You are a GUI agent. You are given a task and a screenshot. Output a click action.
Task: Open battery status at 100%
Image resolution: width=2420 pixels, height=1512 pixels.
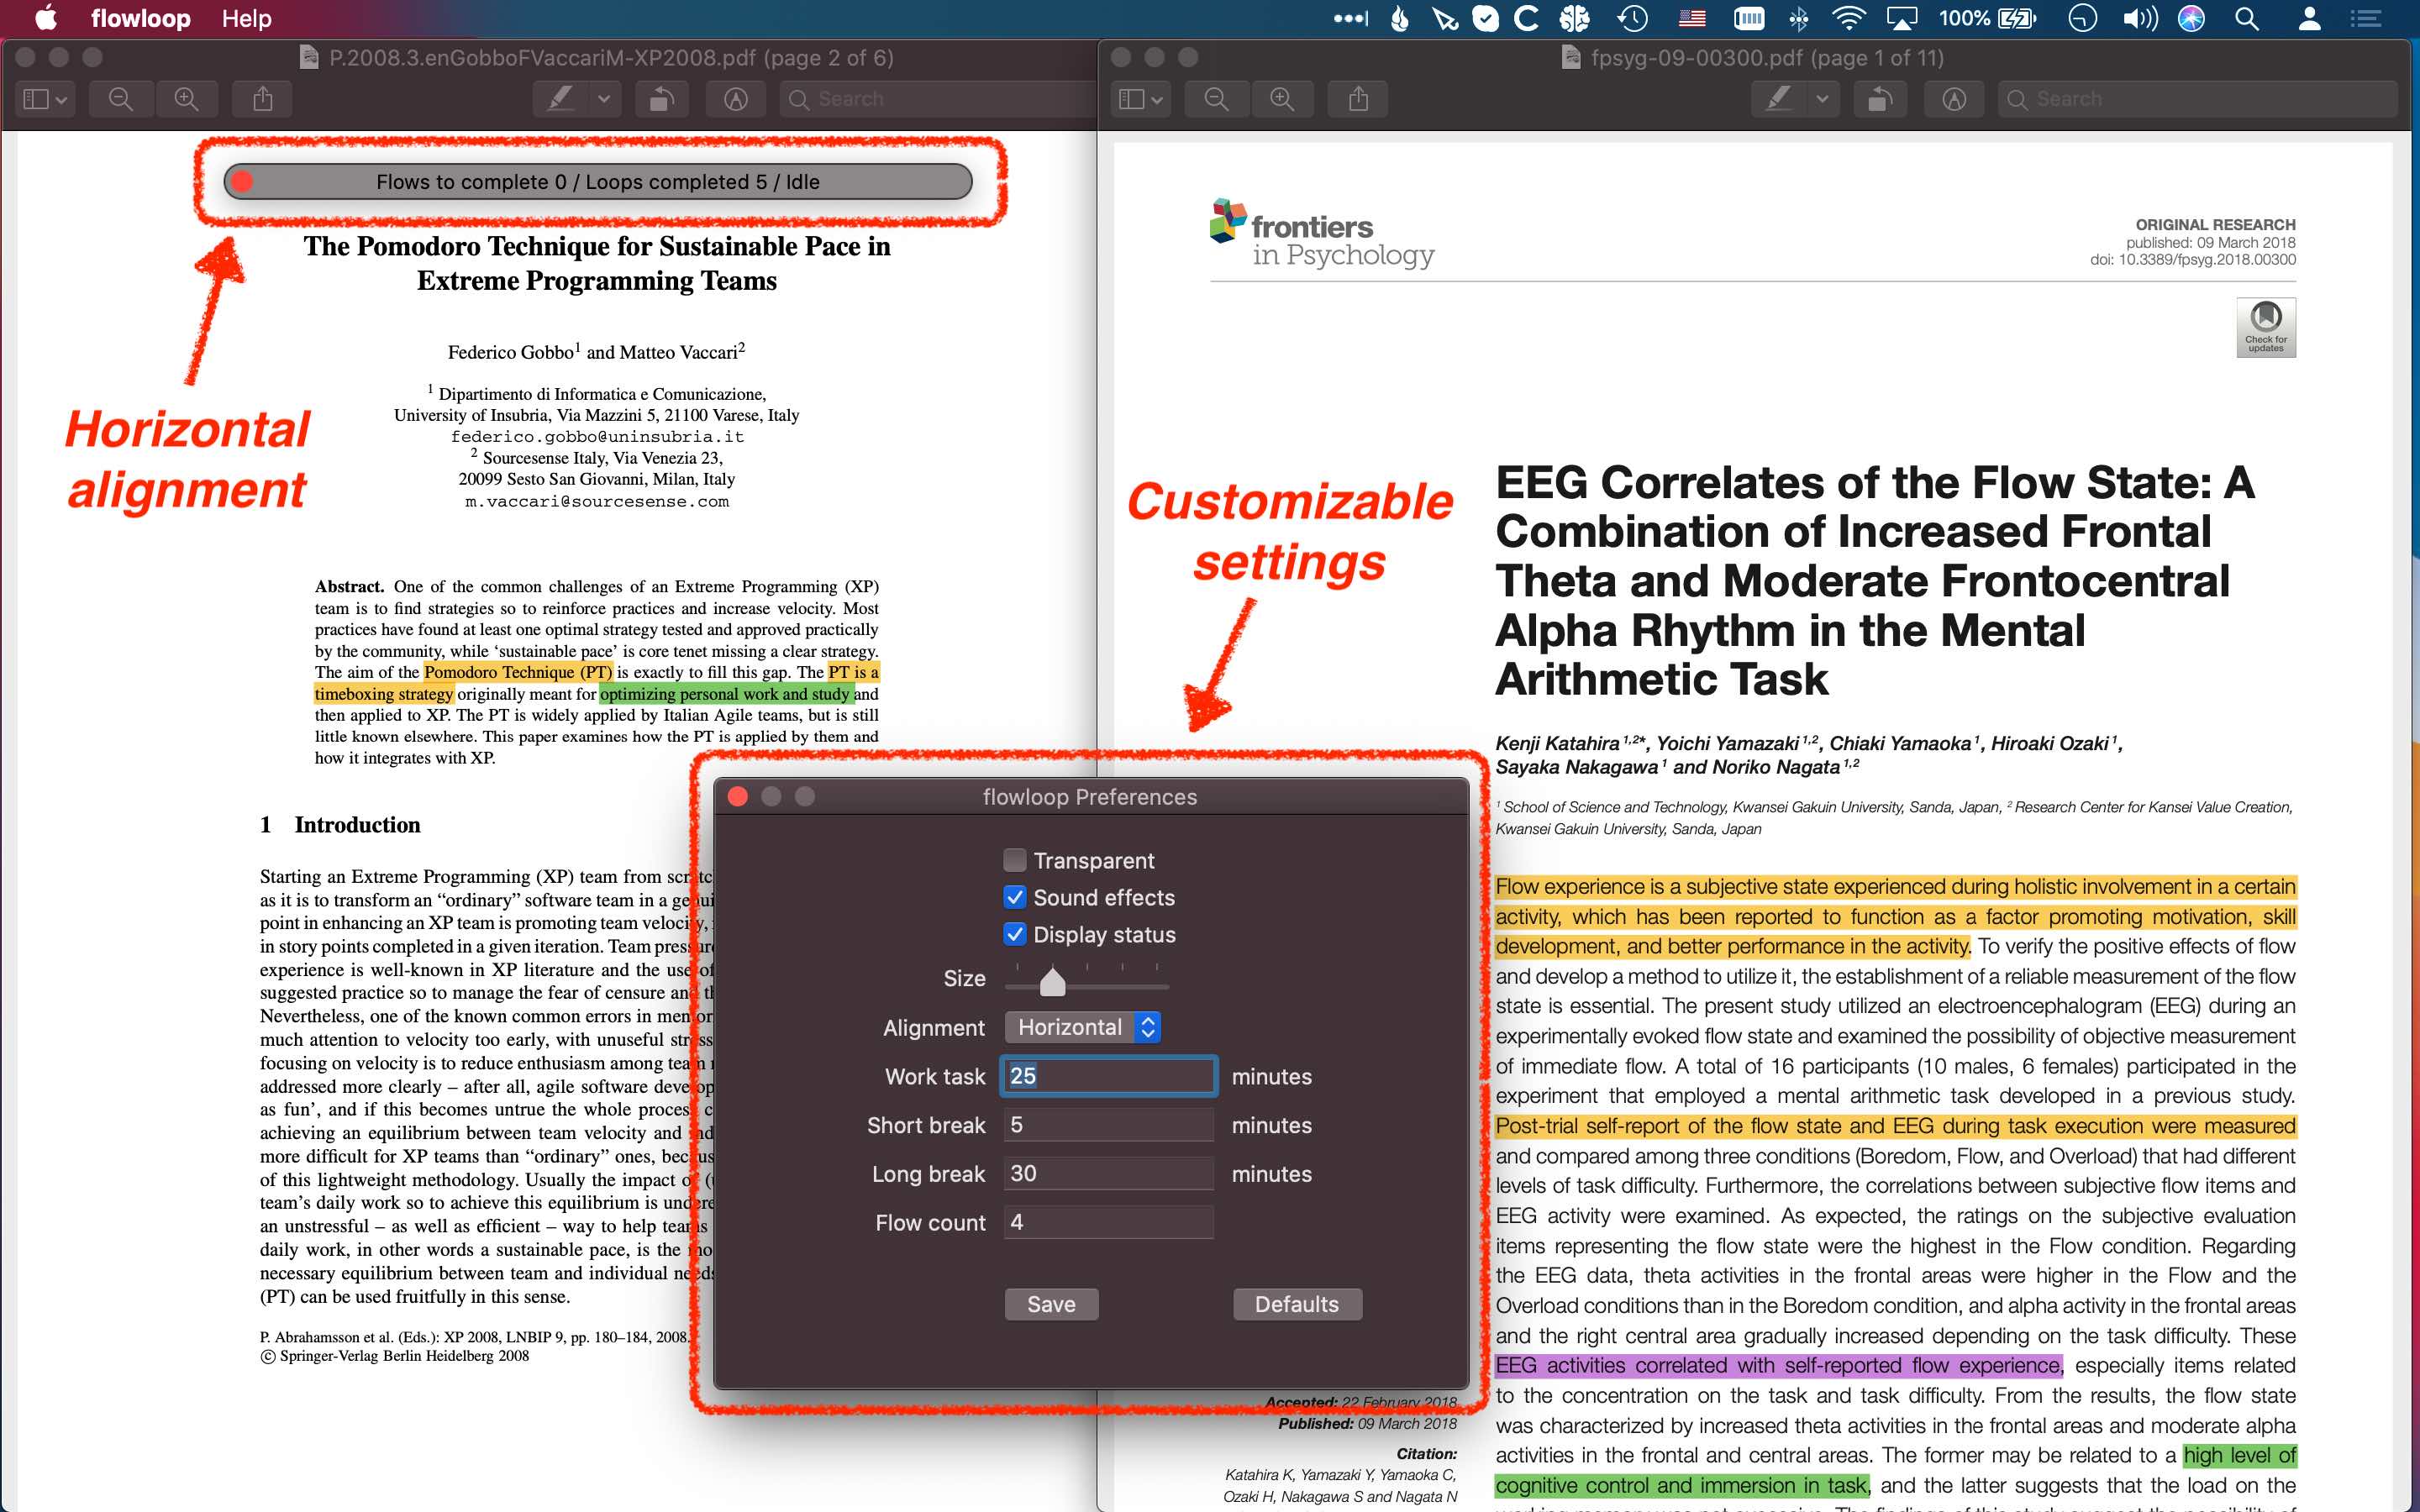[1987, 18]
